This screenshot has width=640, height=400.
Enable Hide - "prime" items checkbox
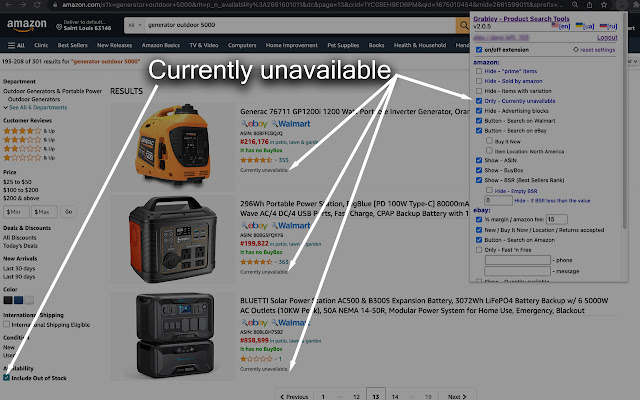click(479, 71)
